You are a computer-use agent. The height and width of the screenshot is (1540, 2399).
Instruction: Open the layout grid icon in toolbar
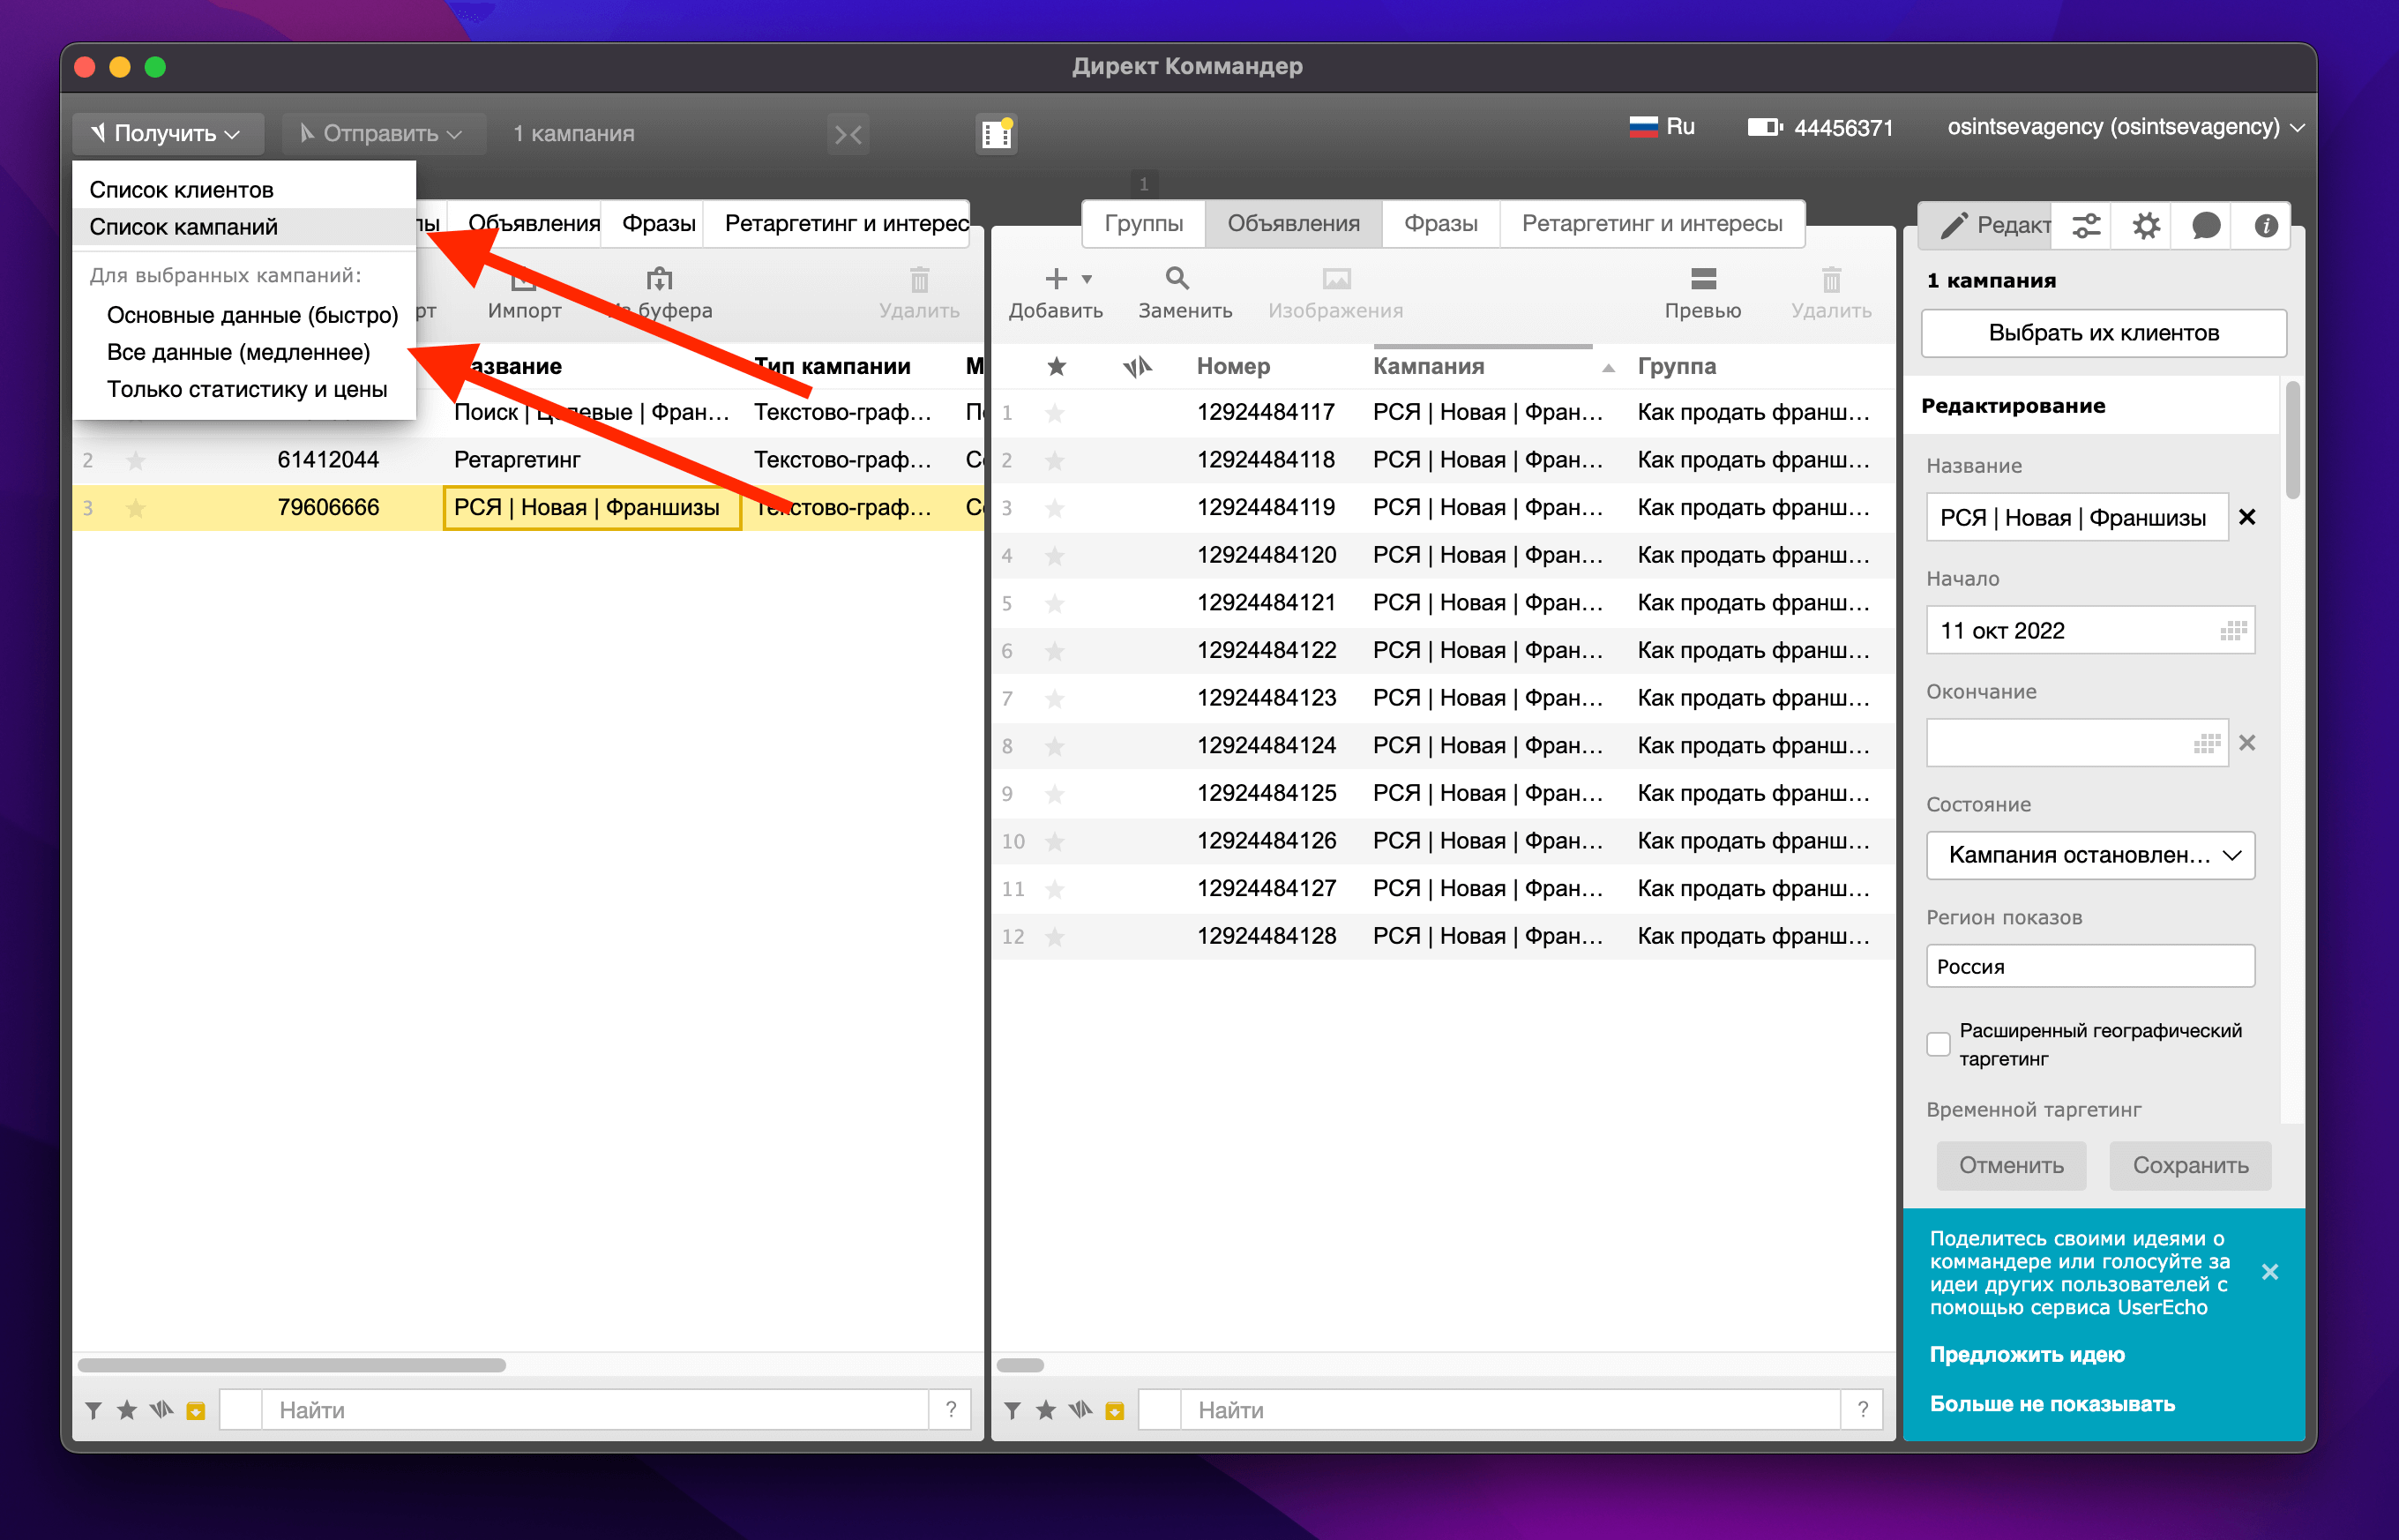click(996, 134)
